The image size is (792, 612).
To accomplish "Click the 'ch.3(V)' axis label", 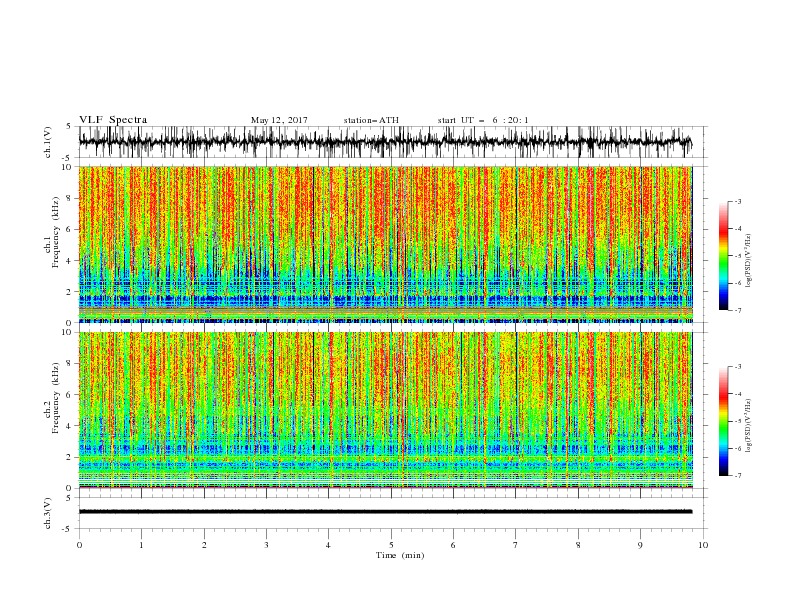I will (48, 513).
